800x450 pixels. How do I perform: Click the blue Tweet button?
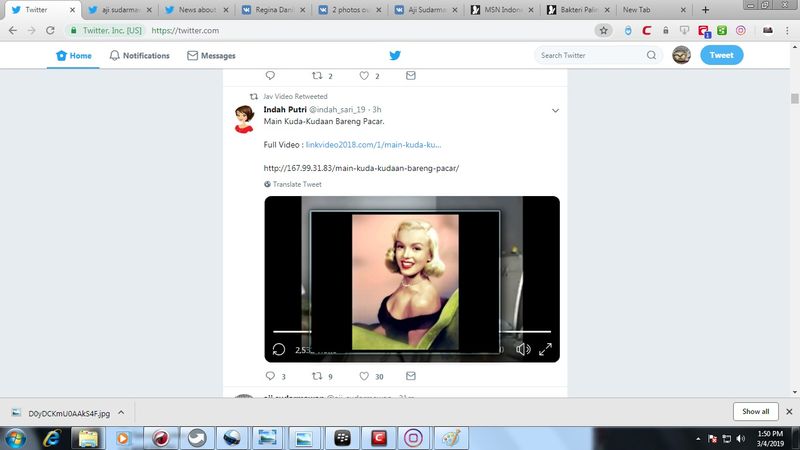tap(721, 55)
